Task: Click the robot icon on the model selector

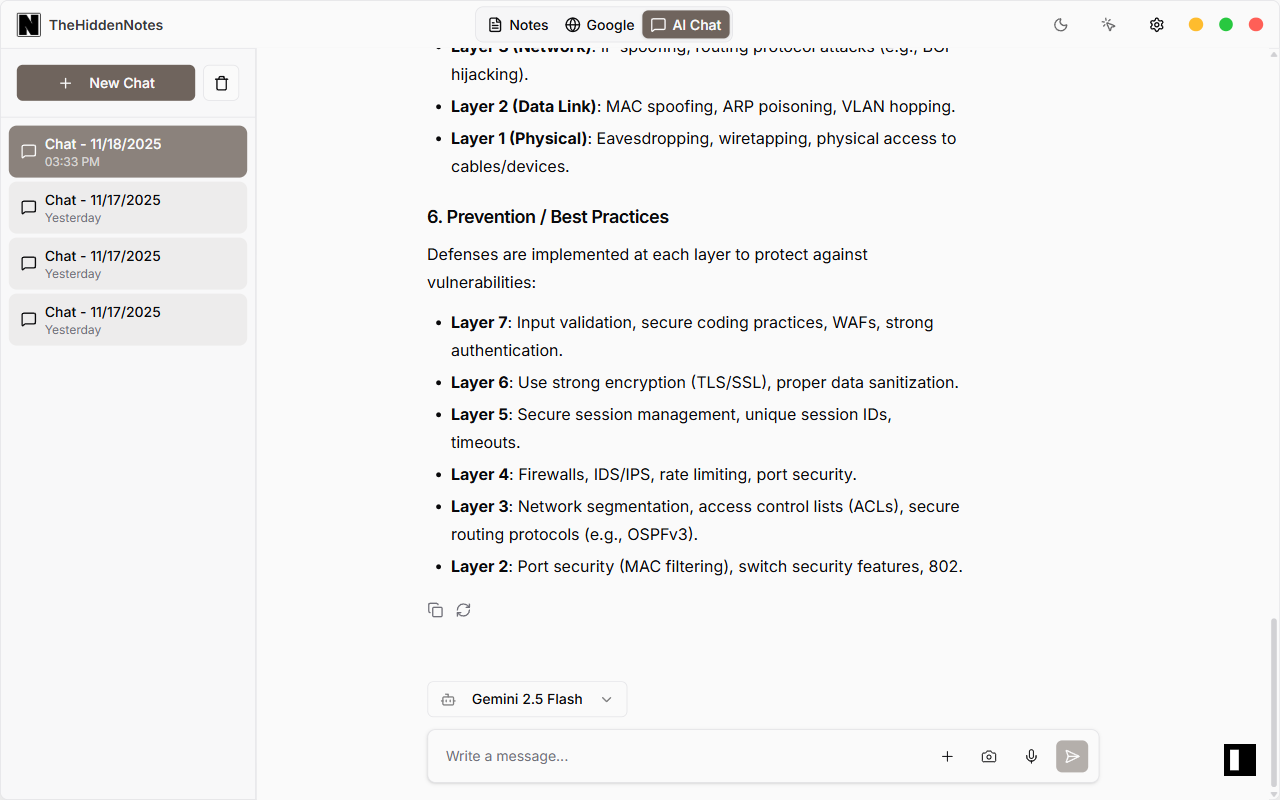Action: pyautogui.click(x=448, y=699)
